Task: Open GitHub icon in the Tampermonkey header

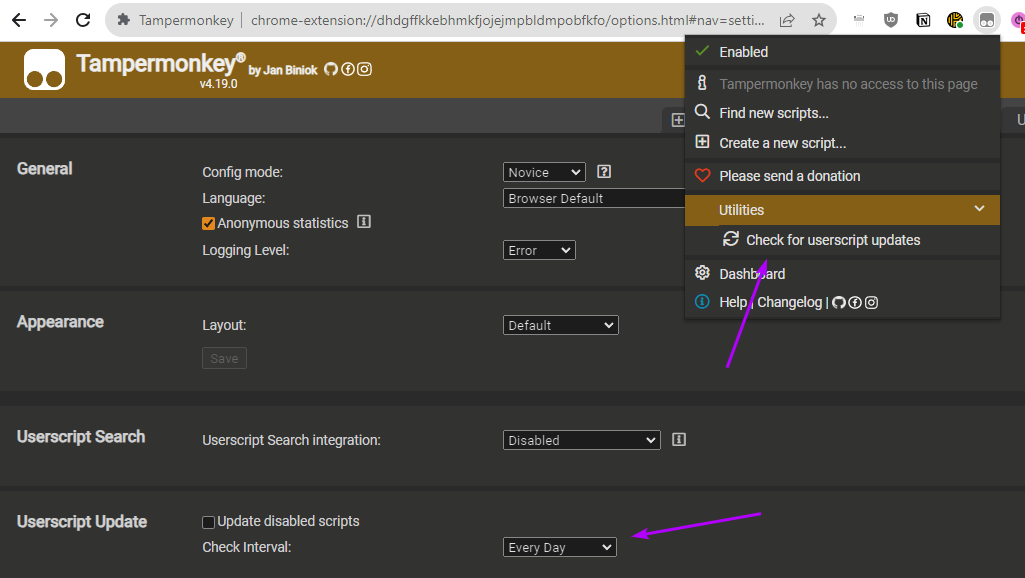Action: [x=331, y=69]
